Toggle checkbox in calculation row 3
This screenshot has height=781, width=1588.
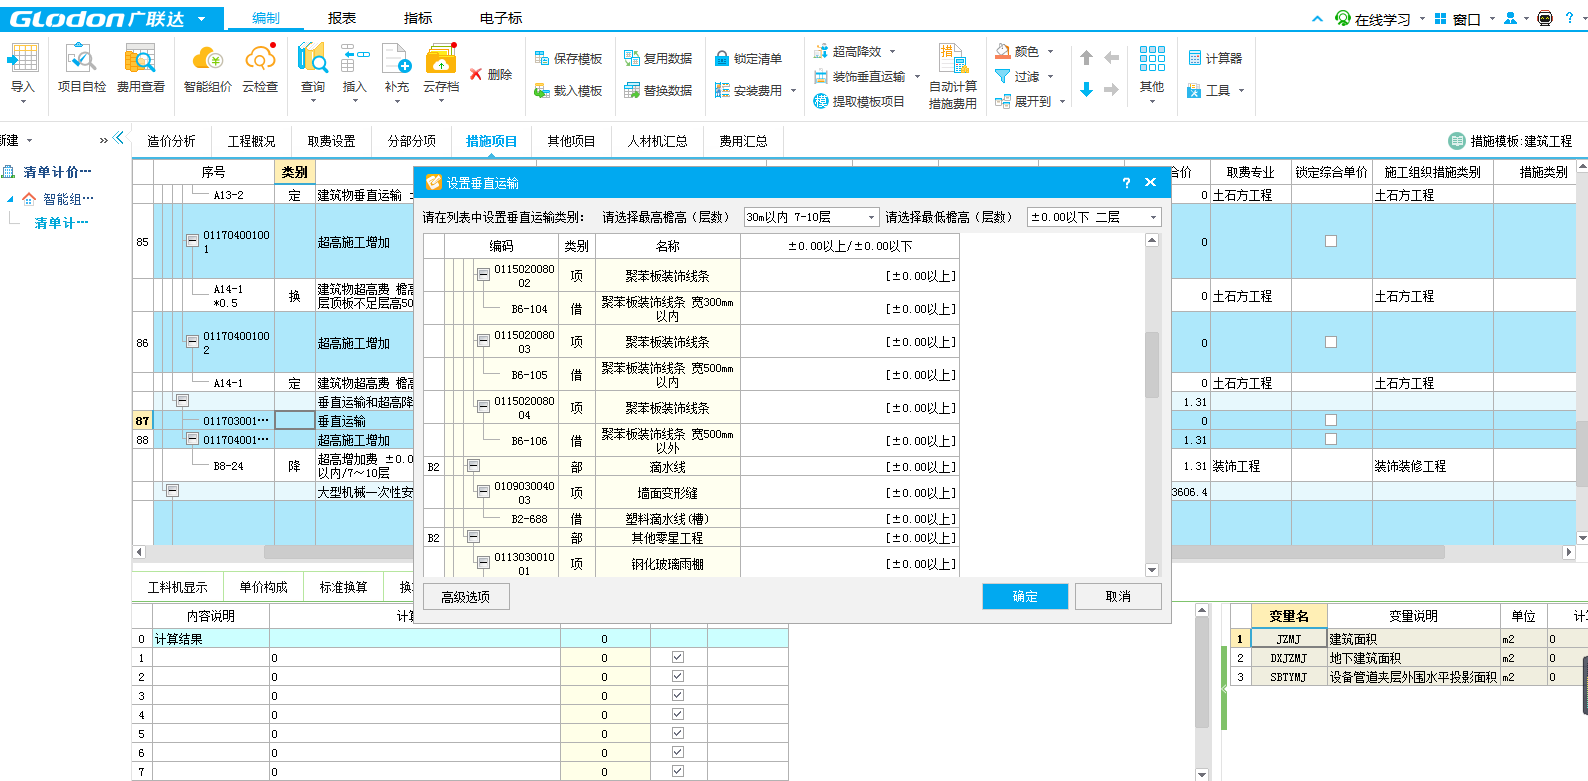pos(678,695)
